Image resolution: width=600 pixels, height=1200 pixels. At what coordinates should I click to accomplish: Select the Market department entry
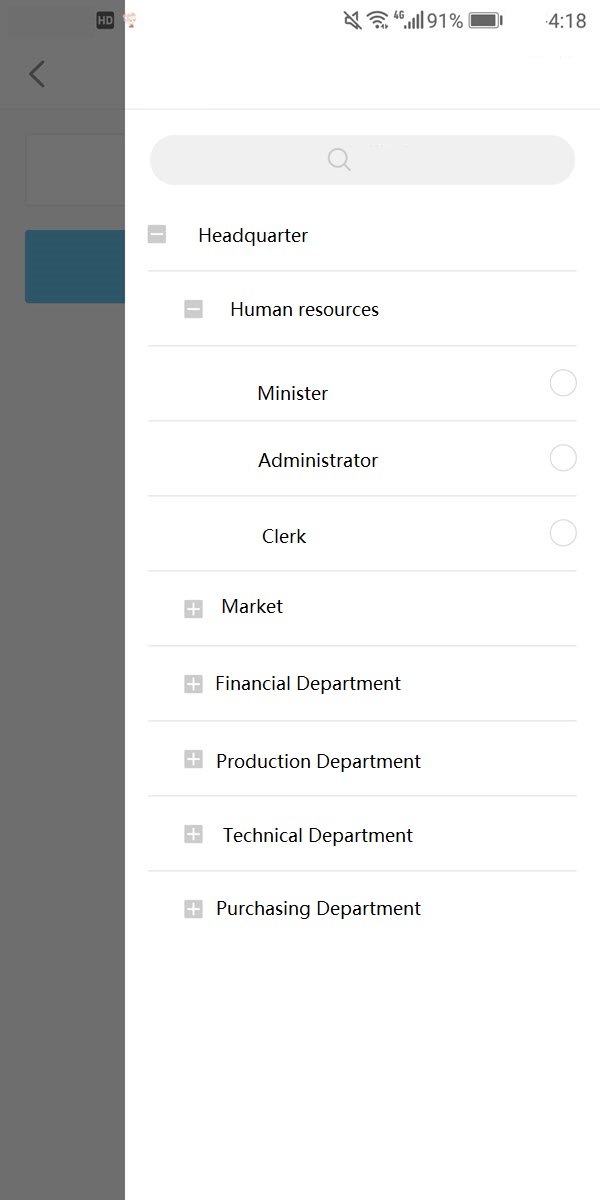pos(251,607)
